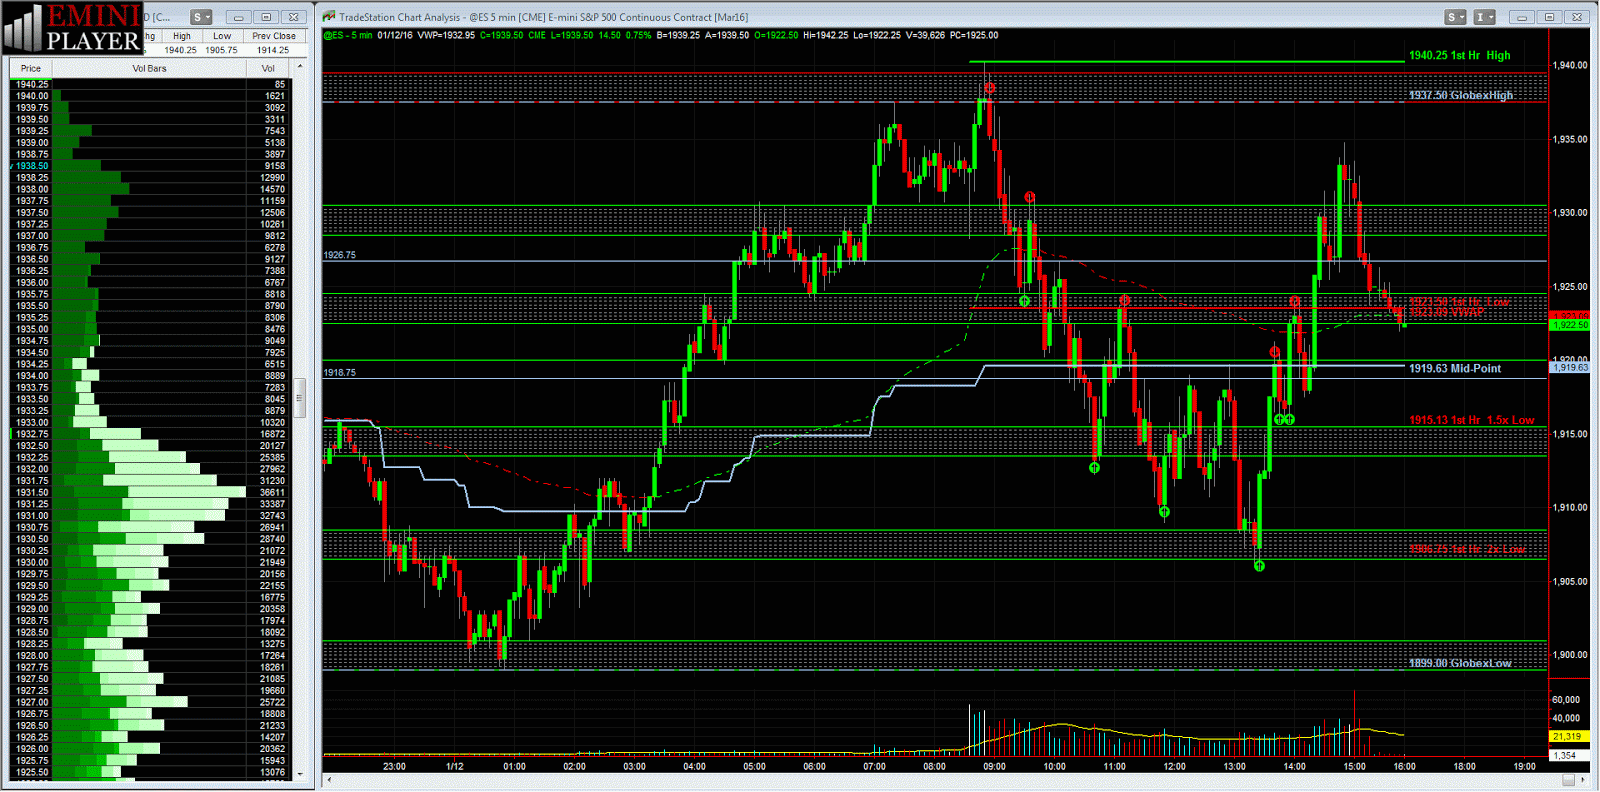Screen dimensions: 1600x792
Task: Maximize the Chart Analysis window
Action: (1548, 17)
